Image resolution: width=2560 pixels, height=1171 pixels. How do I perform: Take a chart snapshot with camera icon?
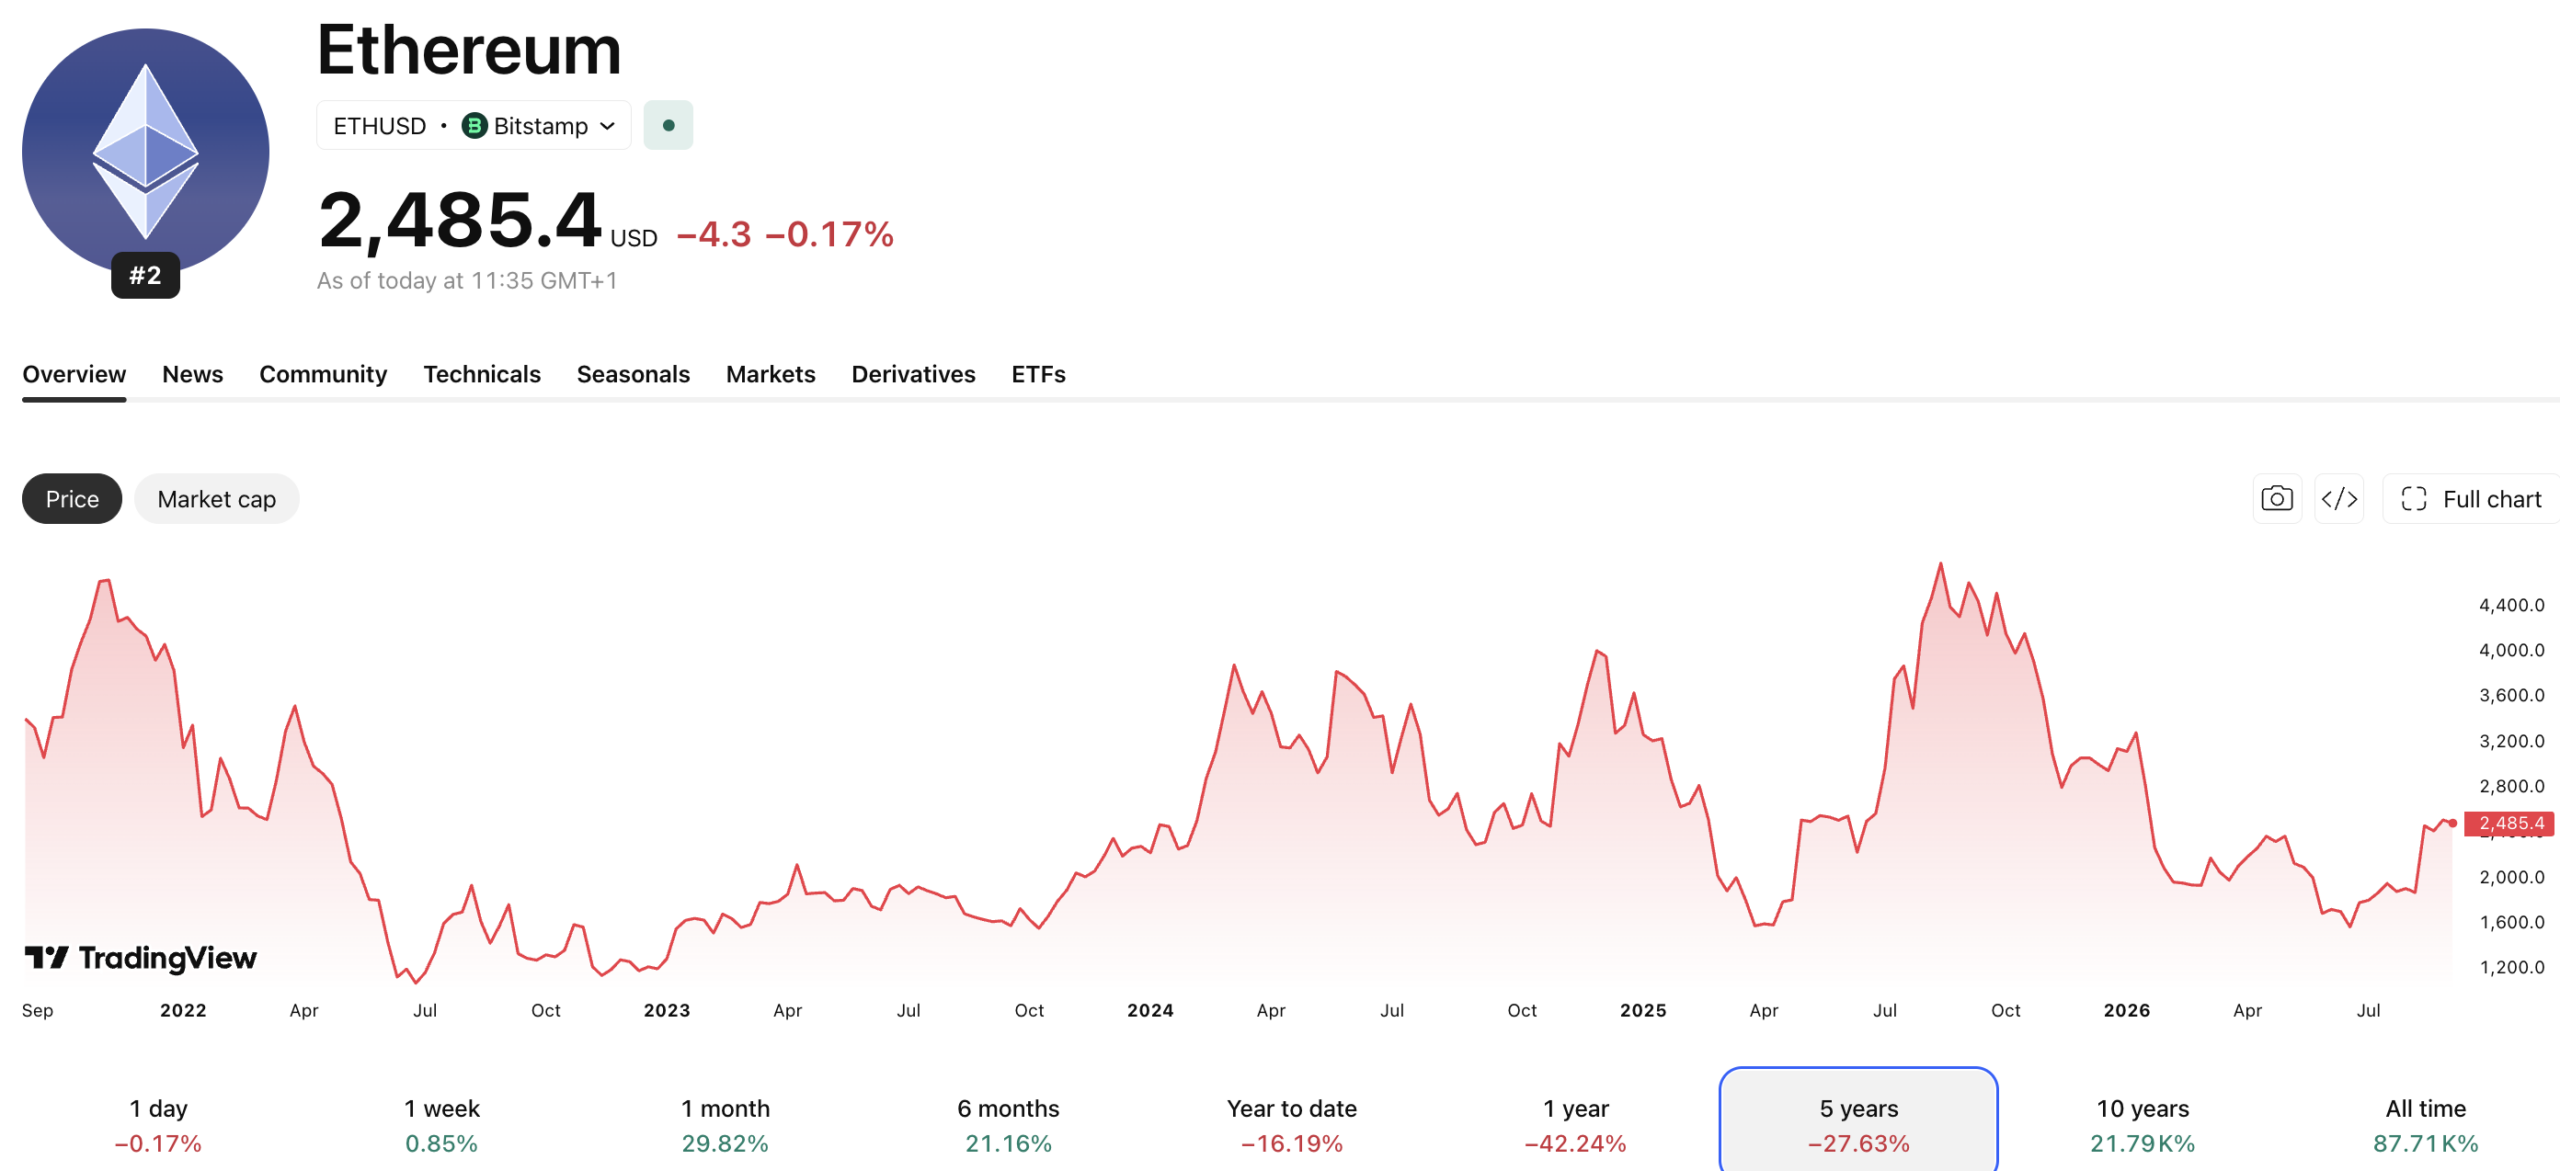[2277, 498]
